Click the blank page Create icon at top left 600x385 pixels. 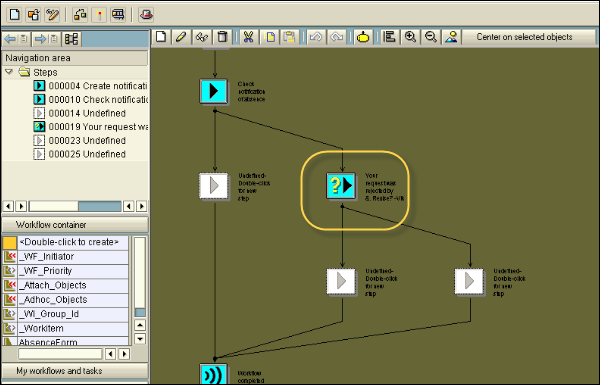click(x=15, y=15)
